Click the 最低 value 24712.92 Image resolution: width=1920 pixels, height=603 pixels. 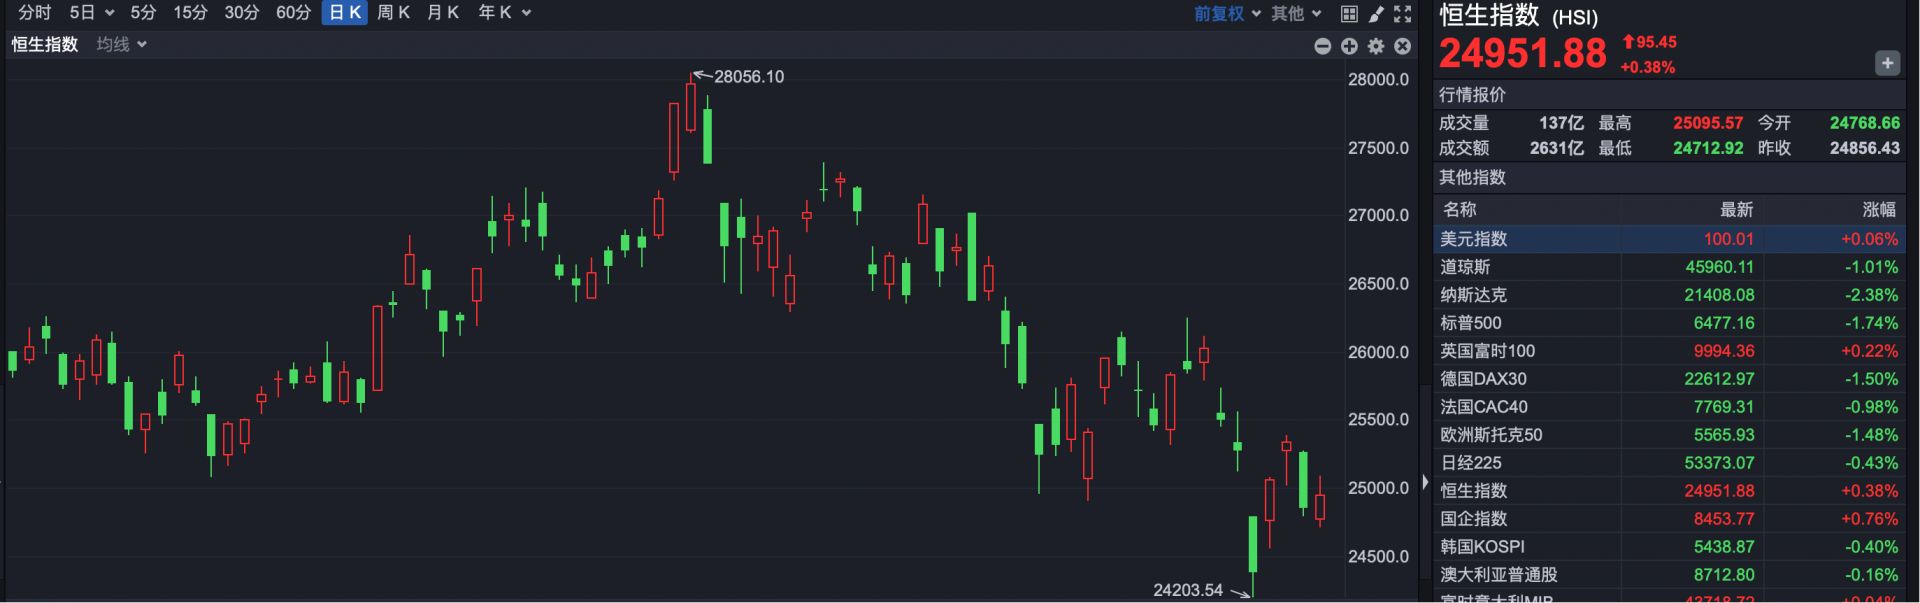[1708, 148]
